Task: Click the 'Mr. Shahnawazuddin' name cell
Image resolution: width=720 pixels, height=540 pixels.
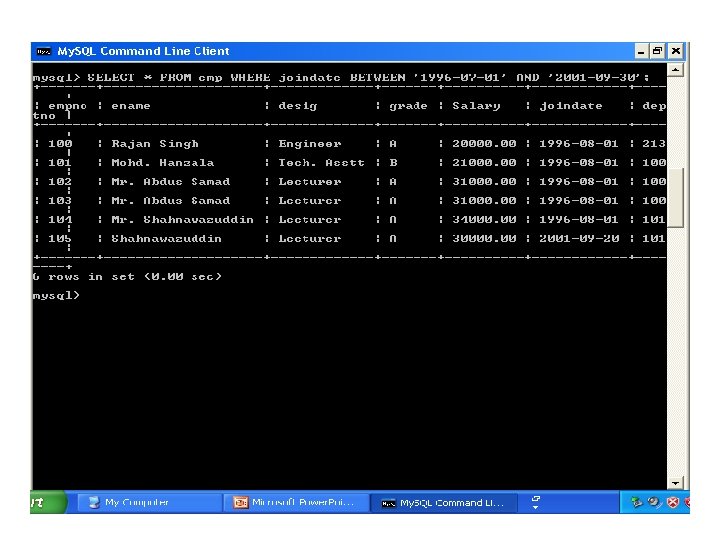Action: coord(182,219)
